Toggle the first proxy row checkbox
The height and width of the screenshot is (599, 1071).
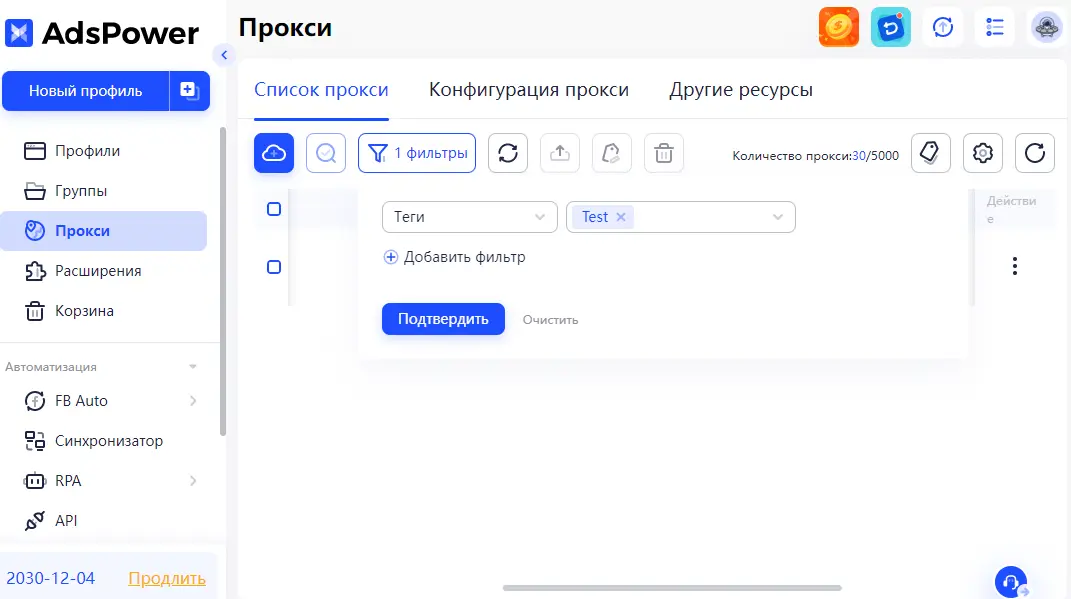coord(274,267)
